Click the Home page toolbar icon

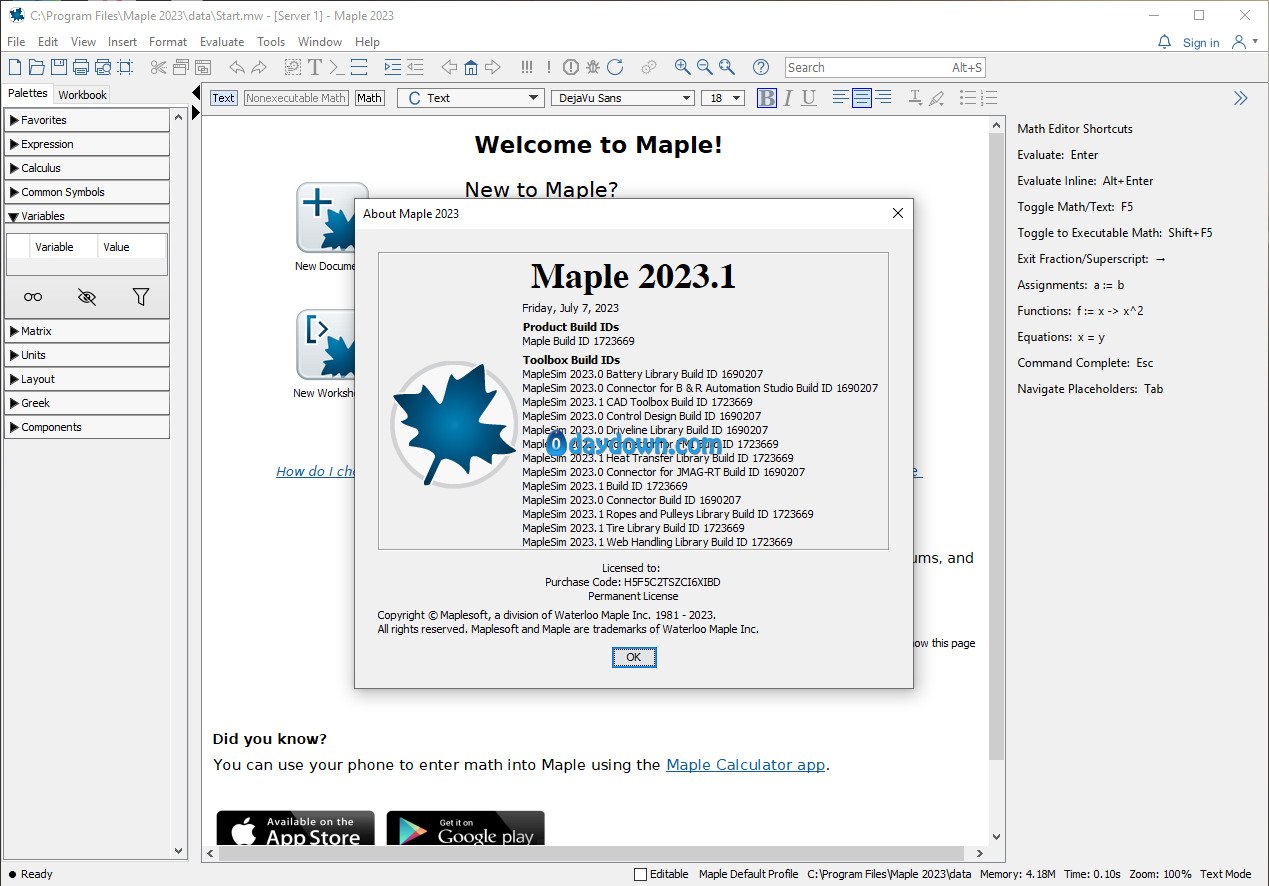point(470,67)
